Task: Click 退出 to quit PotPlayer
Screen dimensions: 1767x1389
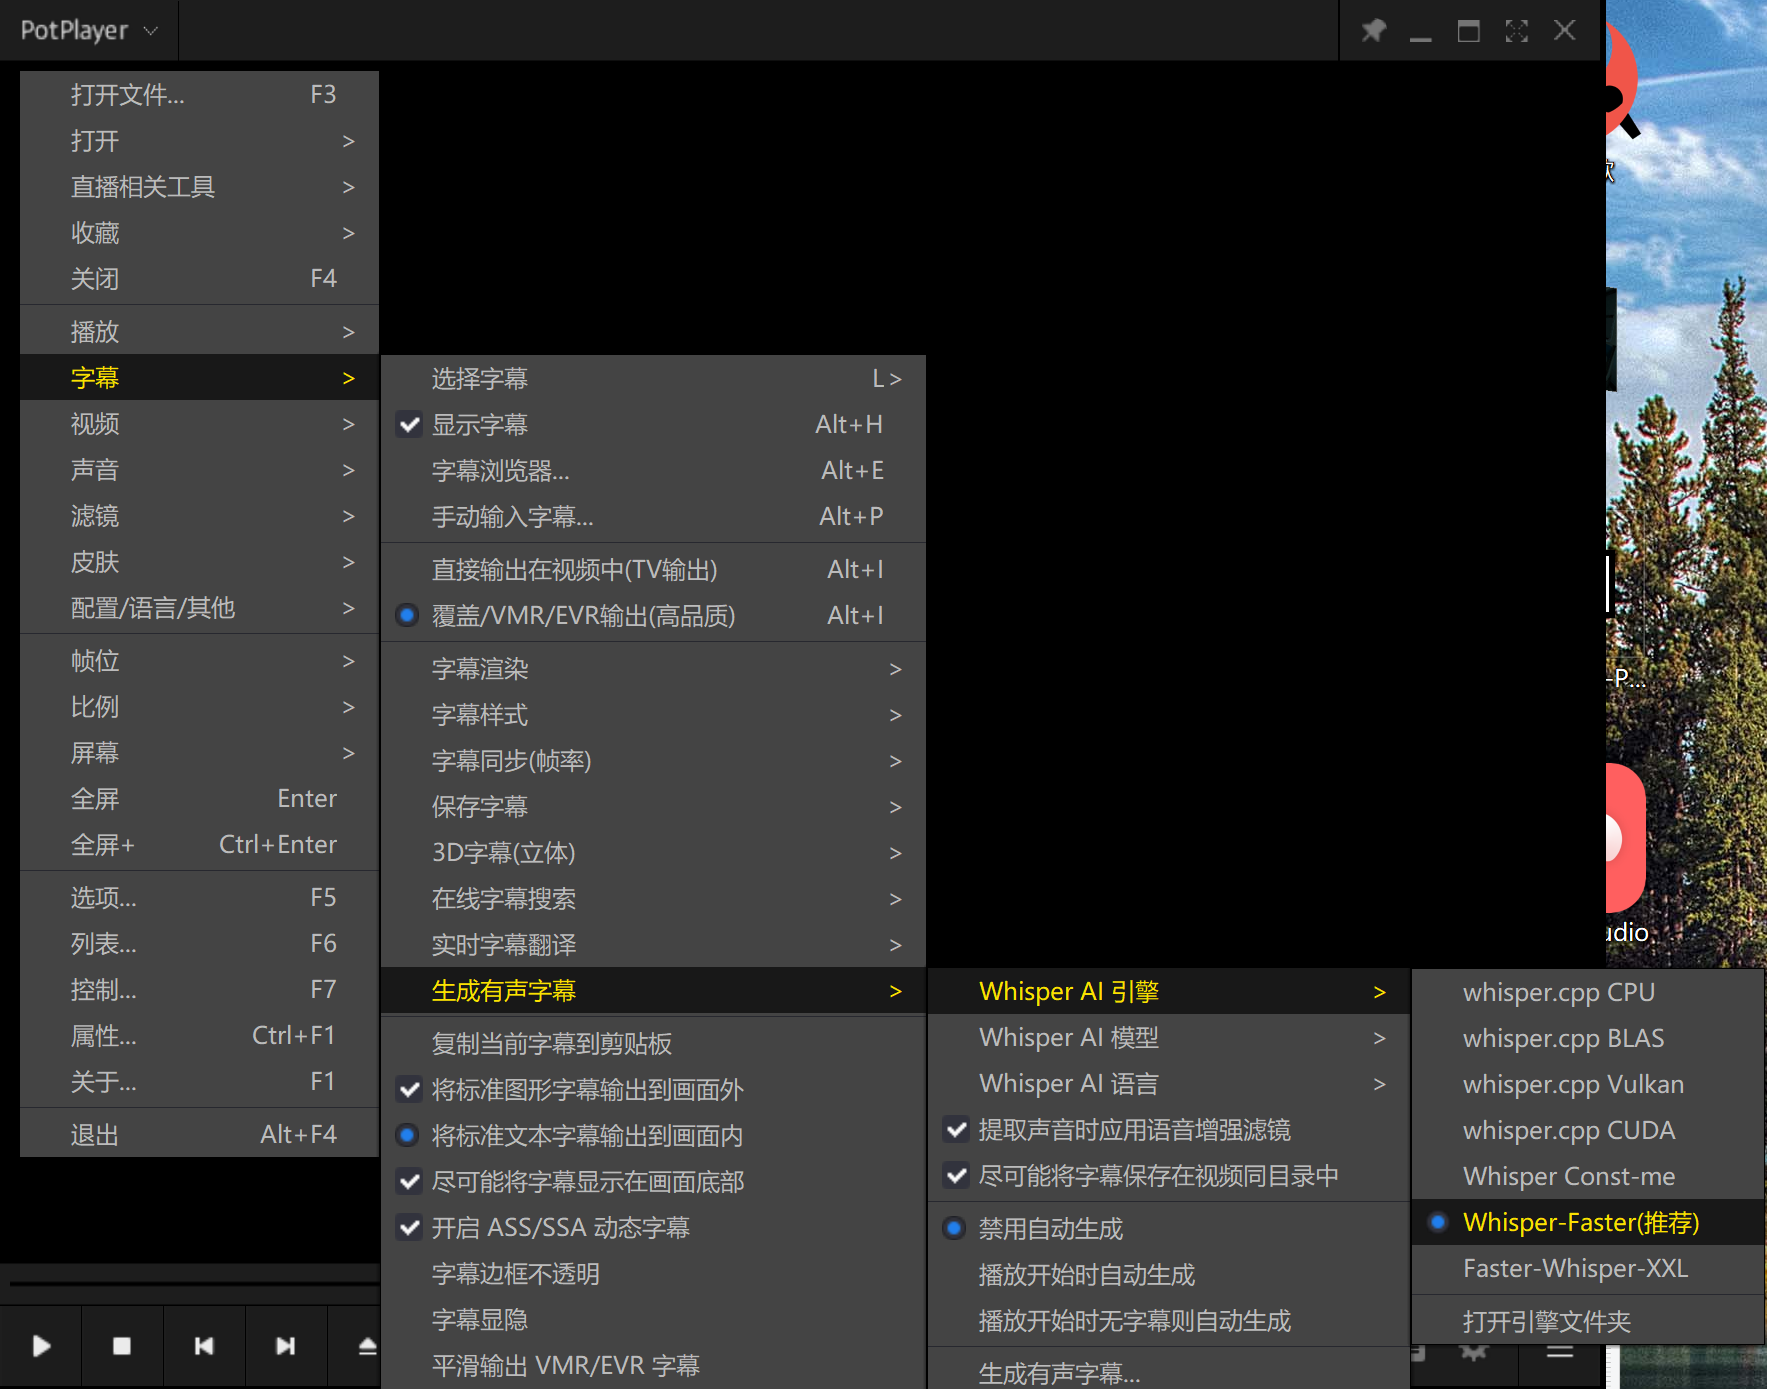Action: coord(199,1135)
